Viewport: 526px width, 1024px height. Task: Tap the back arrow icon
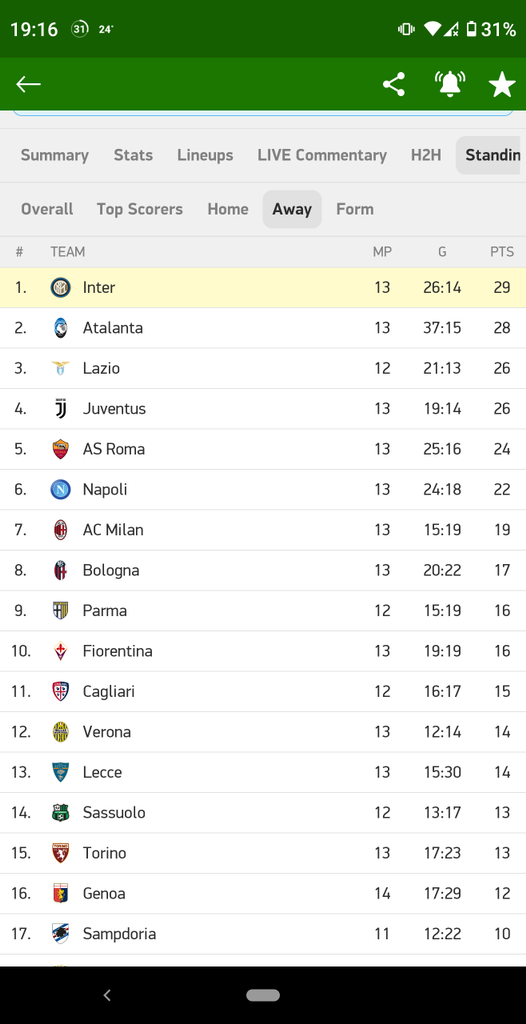[28, 84]
